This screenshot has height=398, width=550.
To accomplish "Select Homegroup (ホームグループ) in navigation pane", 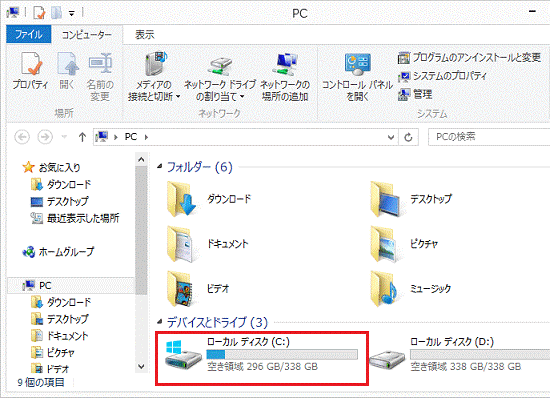I will pos(58,251).
